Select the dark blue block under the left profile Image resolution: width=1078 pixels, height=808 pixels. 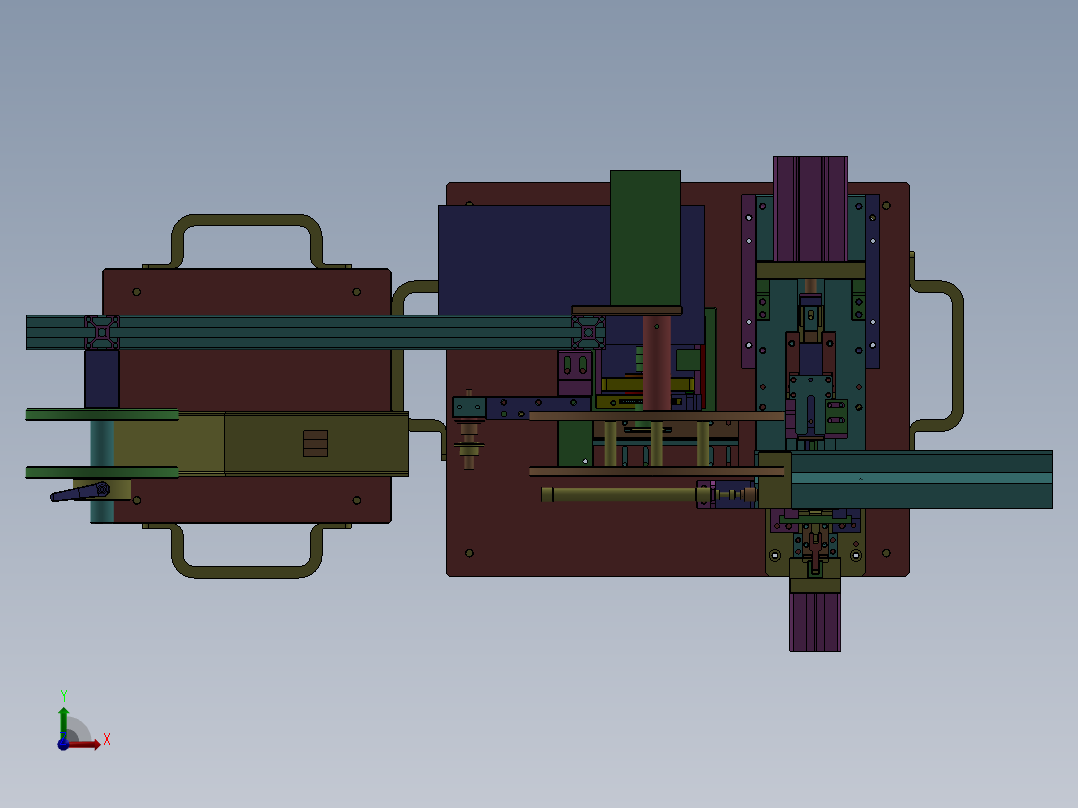click(102, 379)
